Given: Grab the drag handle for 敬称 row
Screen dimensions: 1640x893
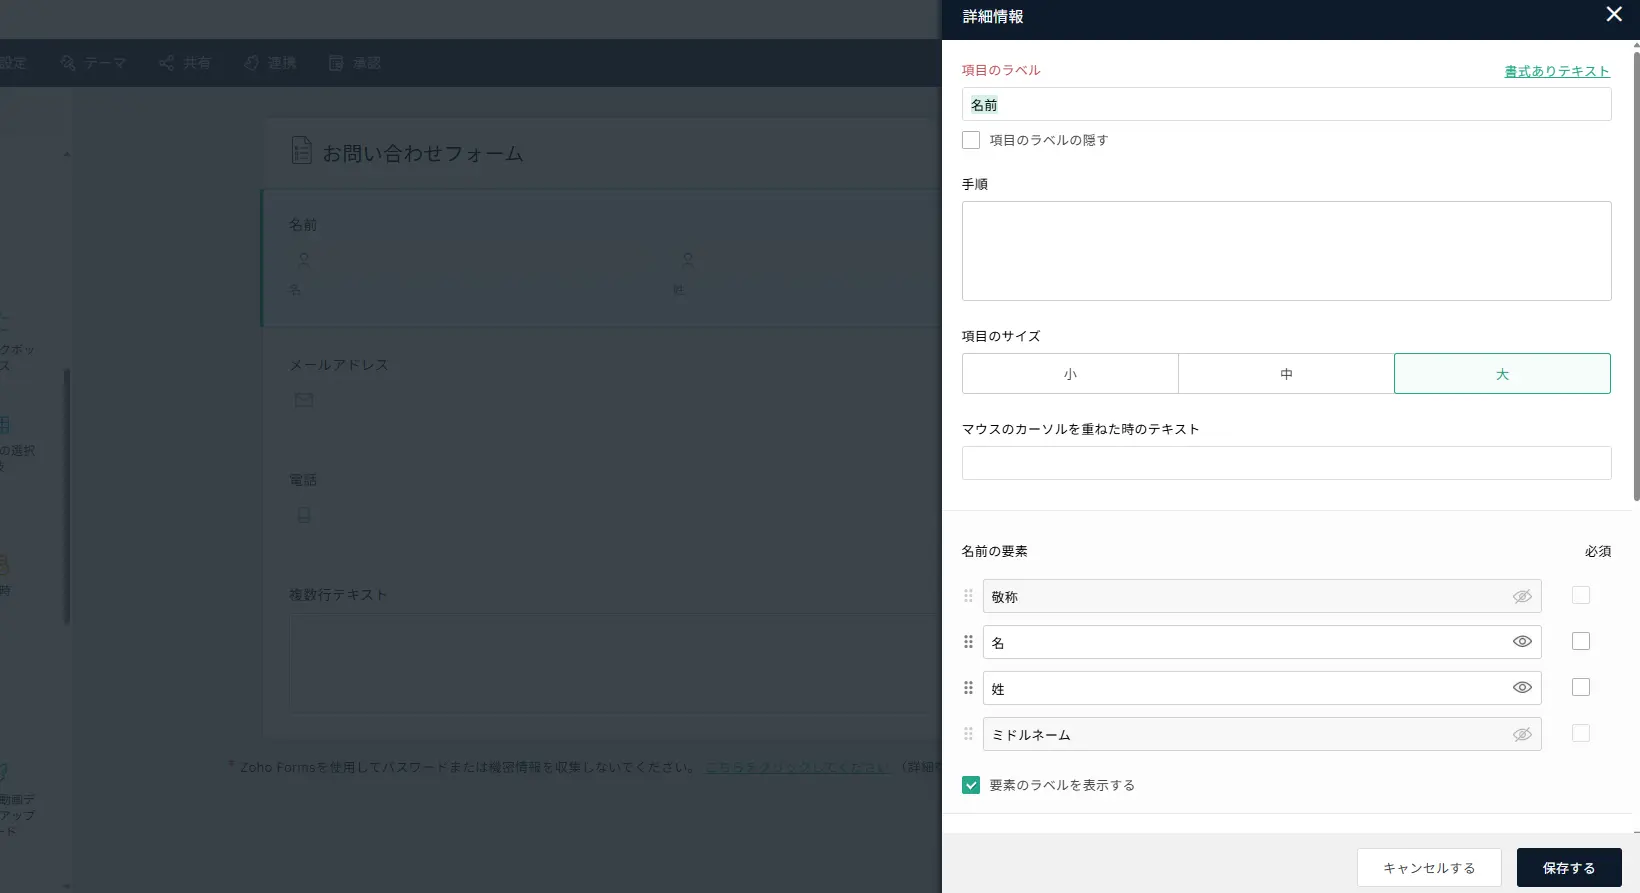Looking at the screenshot, I should coord(968,596).
